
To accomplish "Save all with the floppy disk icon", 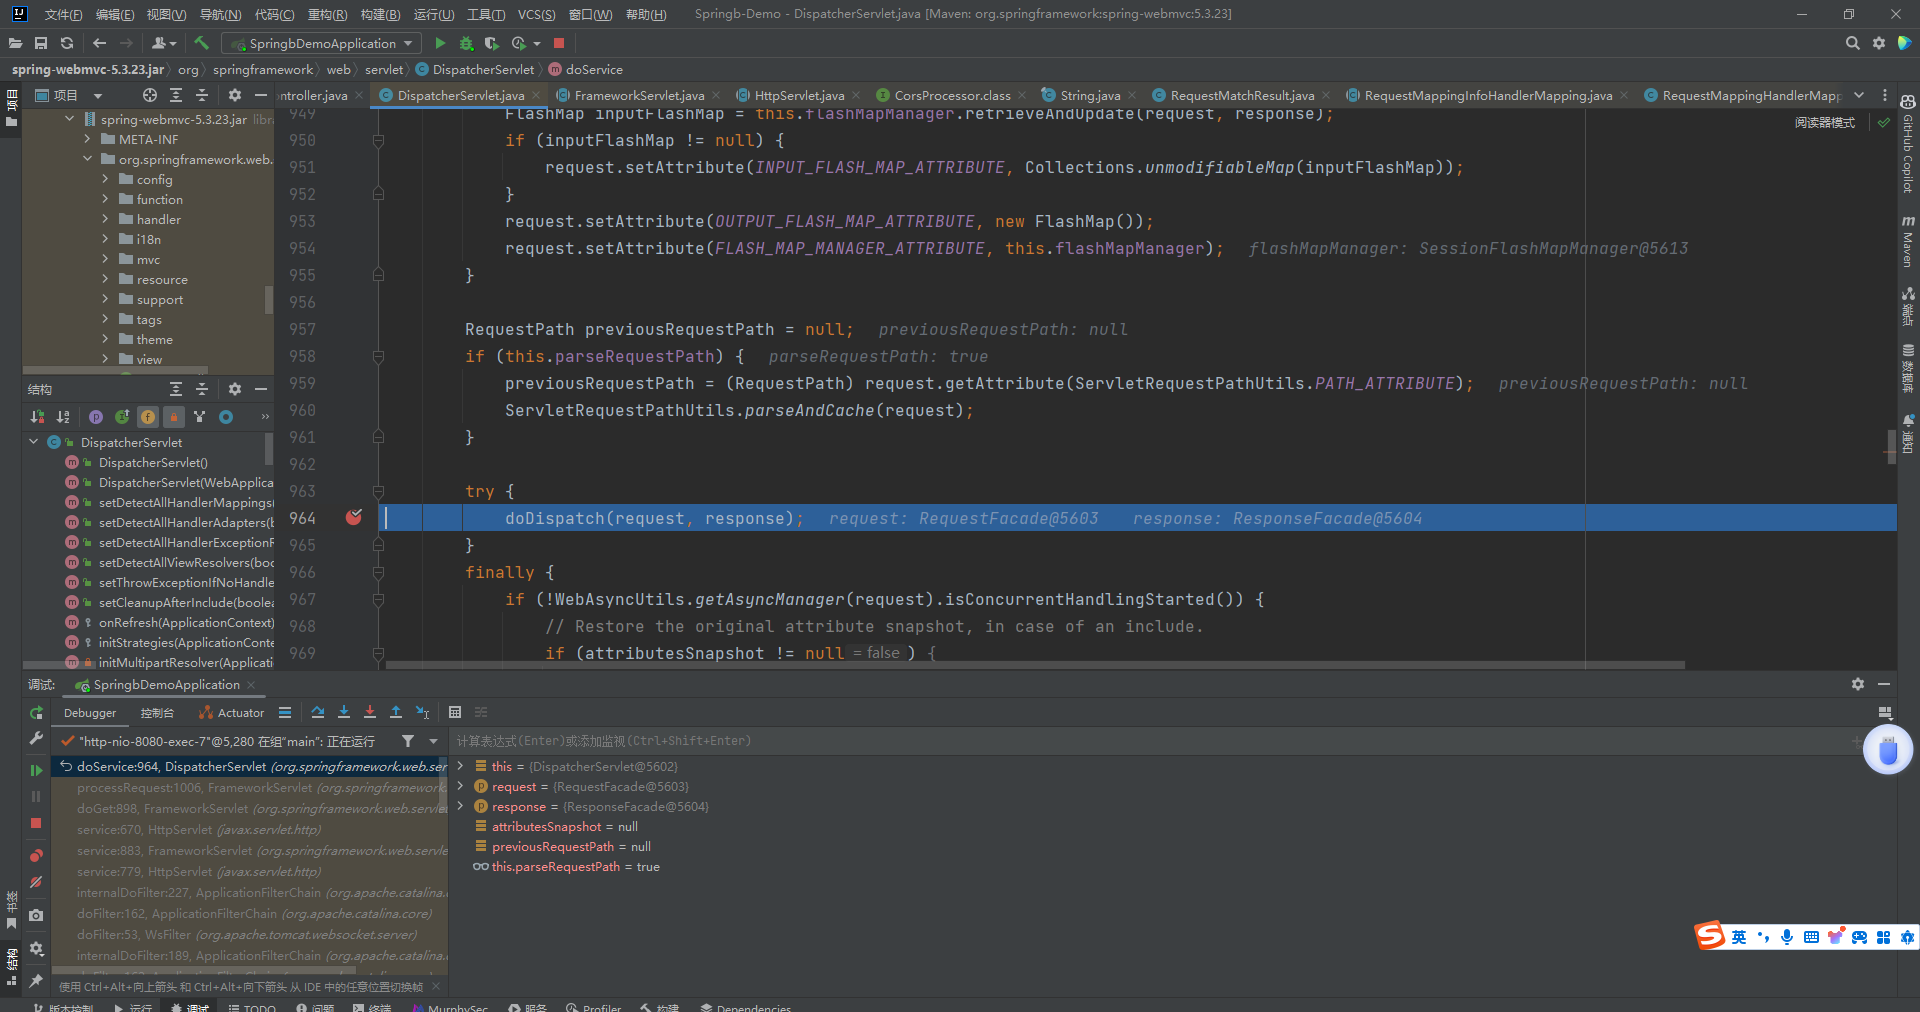I will click(41, 43).
